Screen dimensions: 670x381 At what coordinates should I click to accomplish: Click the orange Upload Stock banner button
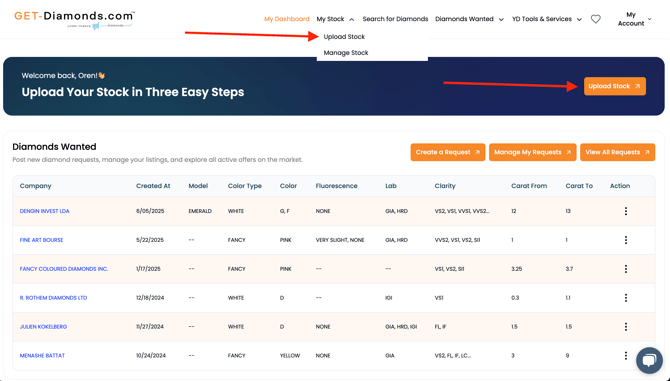614,86
